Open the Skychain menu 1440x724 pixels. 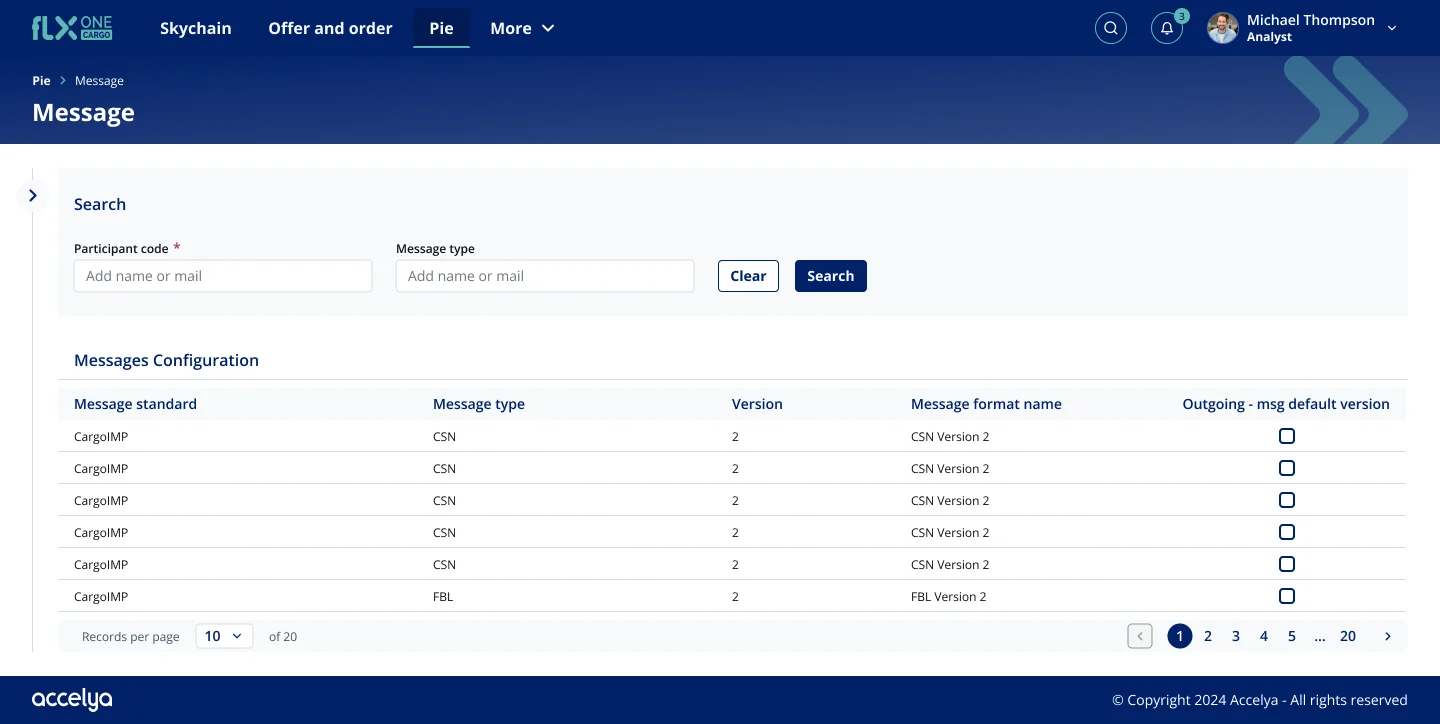196,28
